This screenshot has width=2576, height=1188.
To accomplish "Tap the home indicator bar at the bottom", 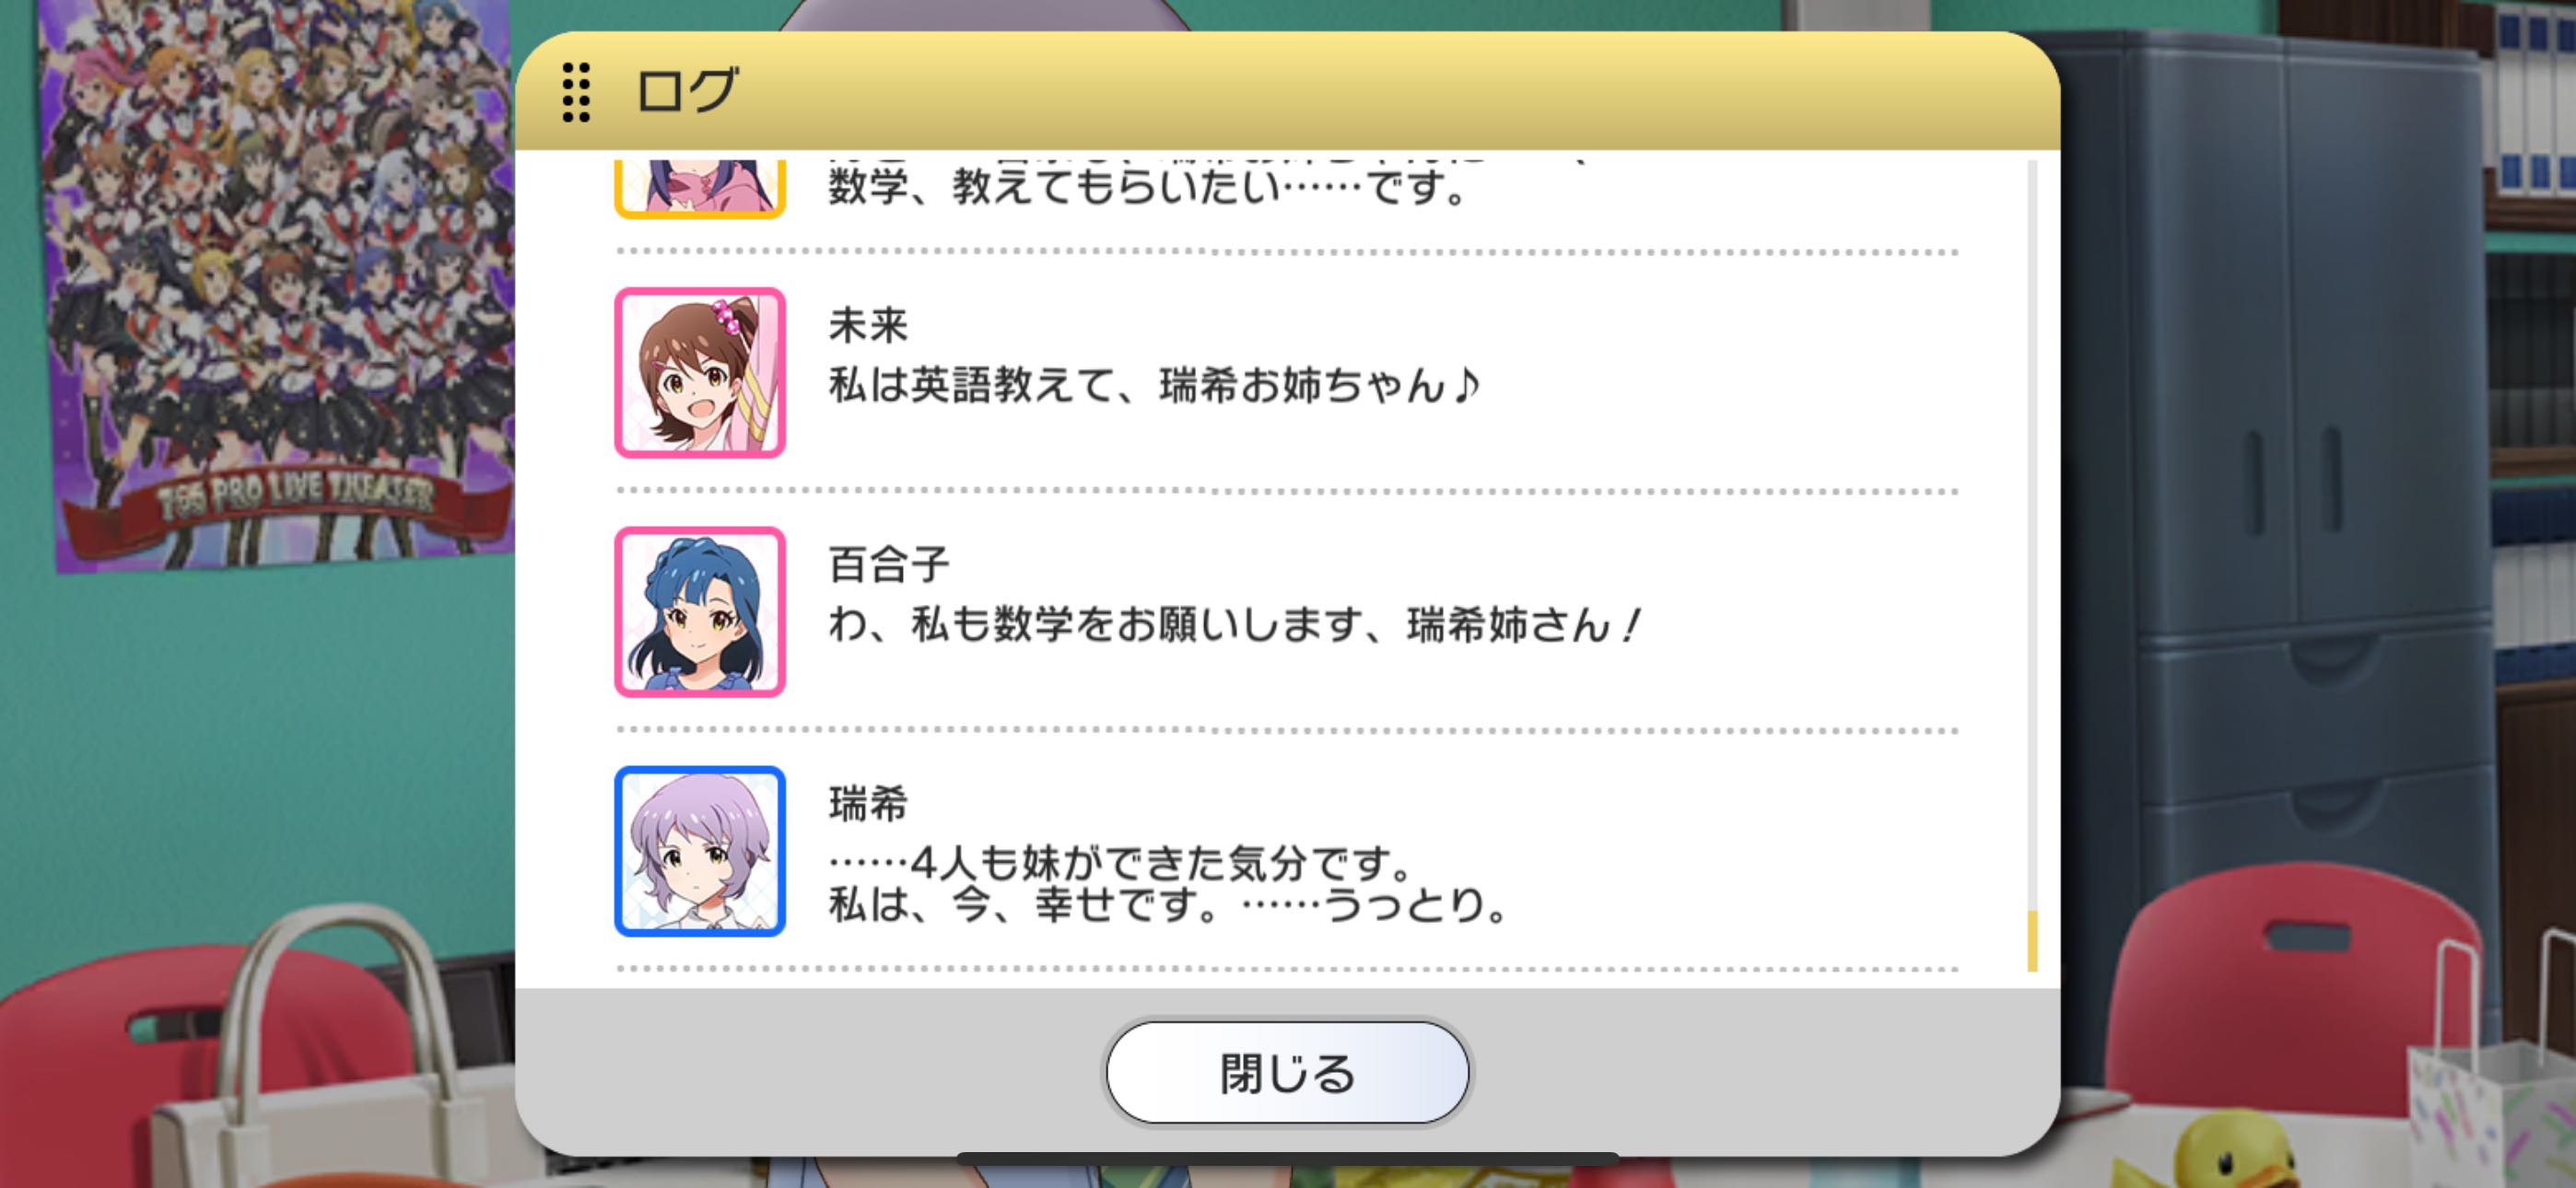I will [1287, 1158].
